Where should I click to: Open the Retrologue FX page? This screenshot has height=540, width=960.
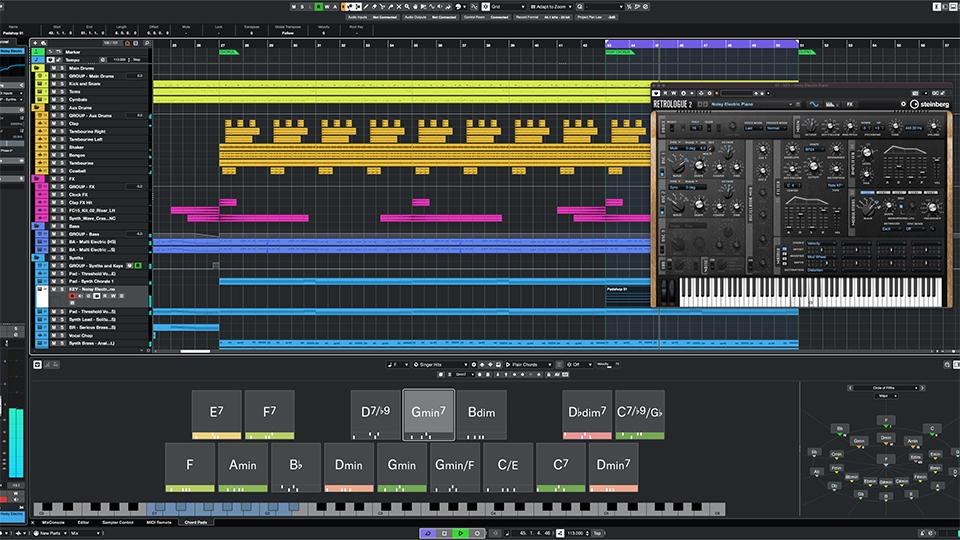pos(850,104)
